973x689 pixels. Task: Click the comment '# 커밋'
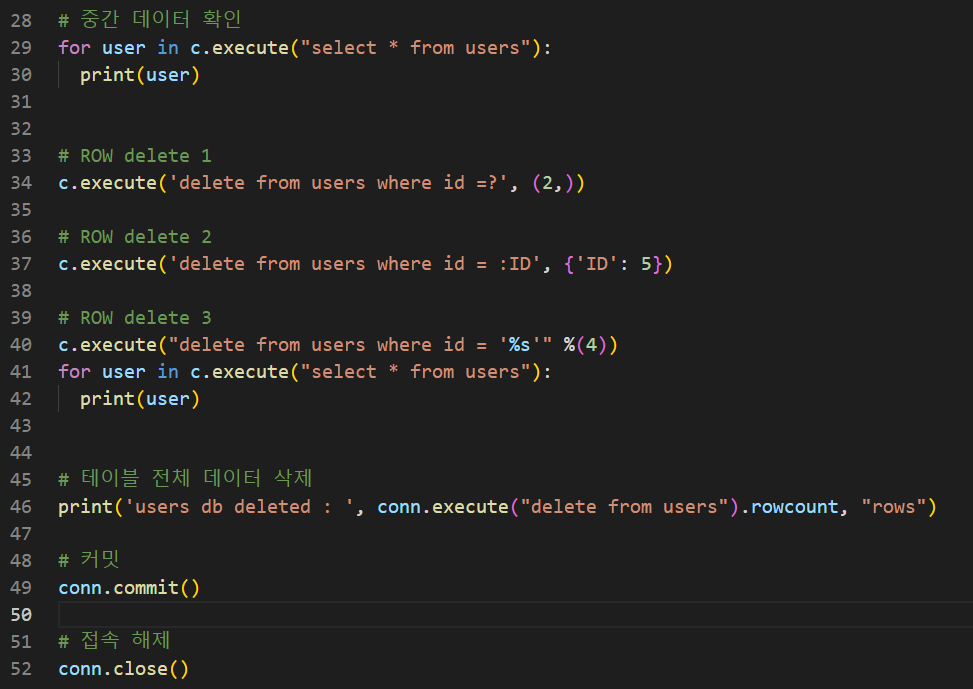pyautogui.click(x=89, y=559)
